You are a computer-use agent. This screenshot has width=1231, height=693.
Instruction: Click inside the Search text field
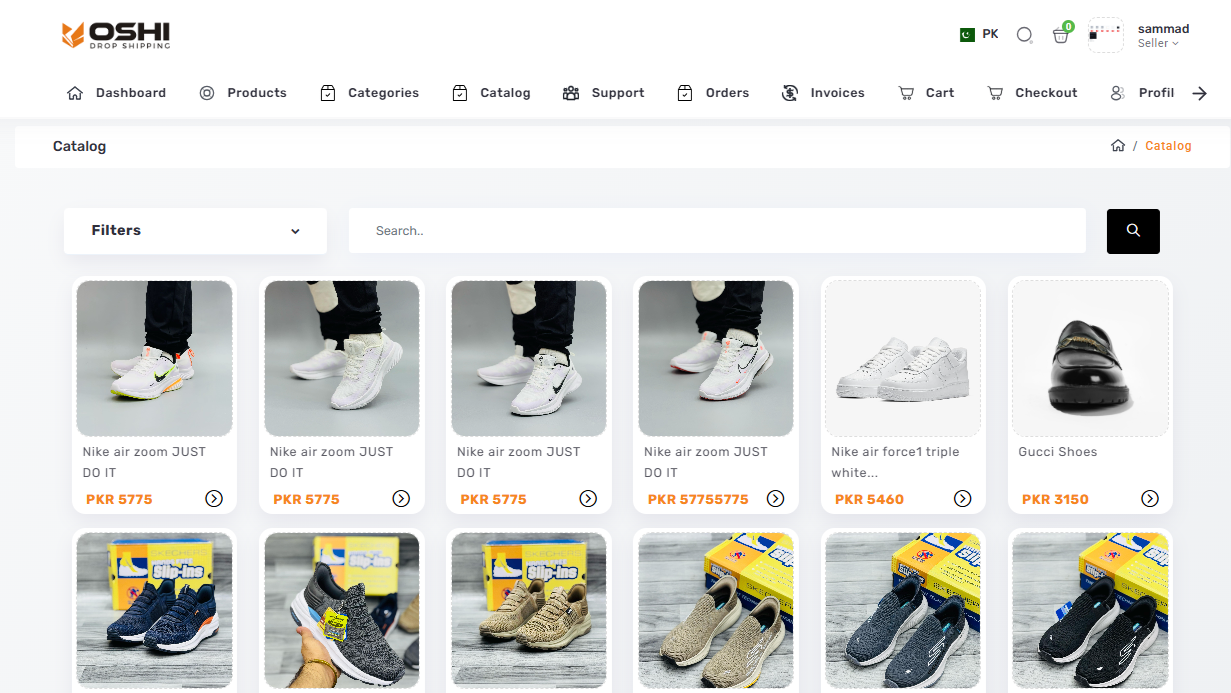(717, 231)
